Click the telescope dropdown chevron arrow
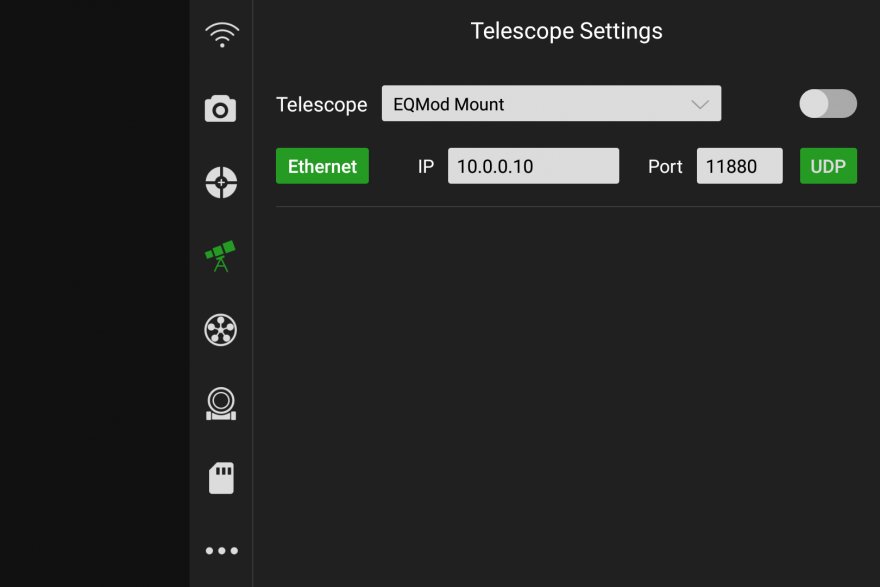The width and height of the screenshot is (880, 587). click(x=700, y=104)
